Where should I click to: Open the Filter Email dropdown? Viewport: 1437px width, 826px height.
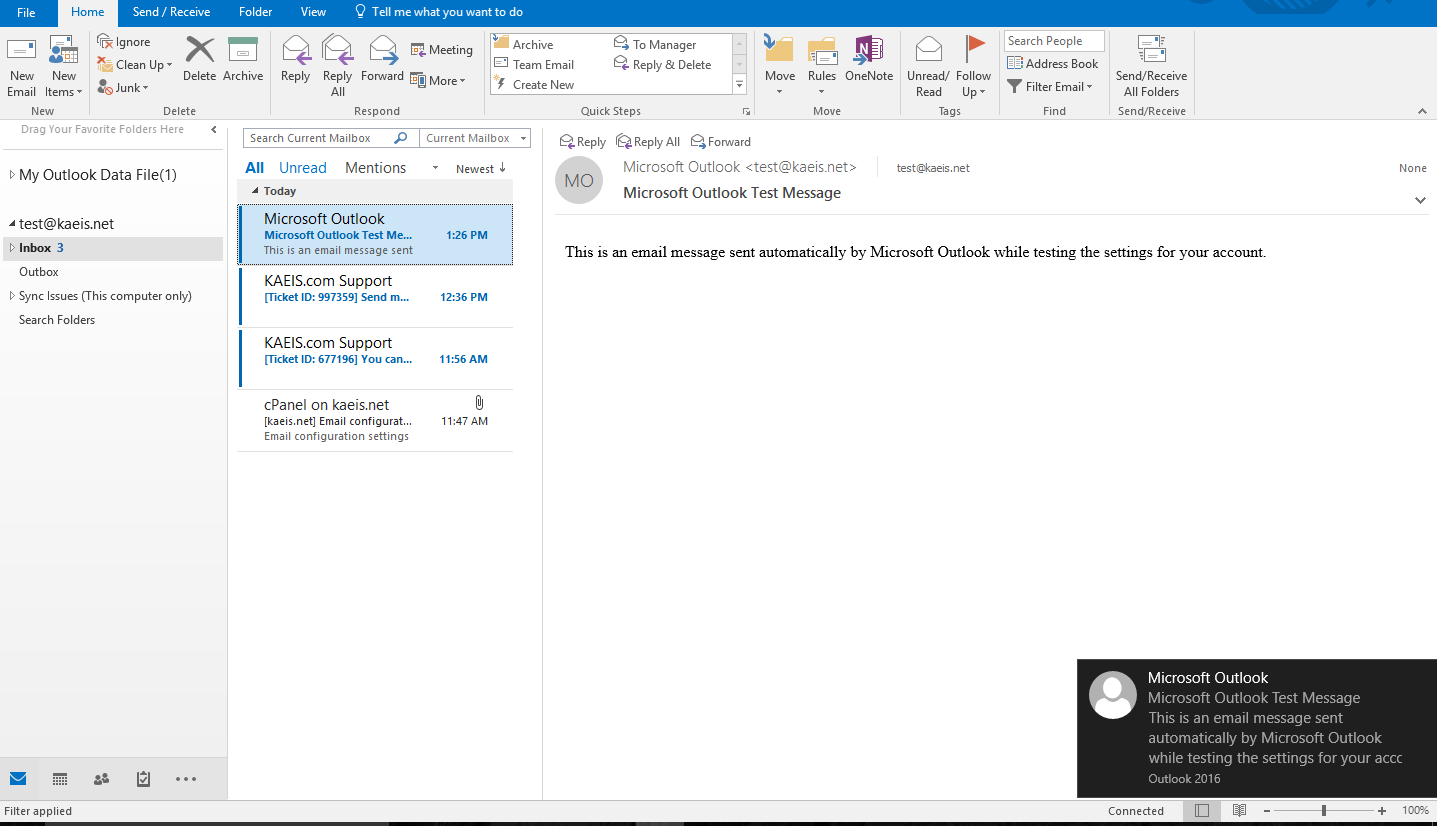(1050, 87)
